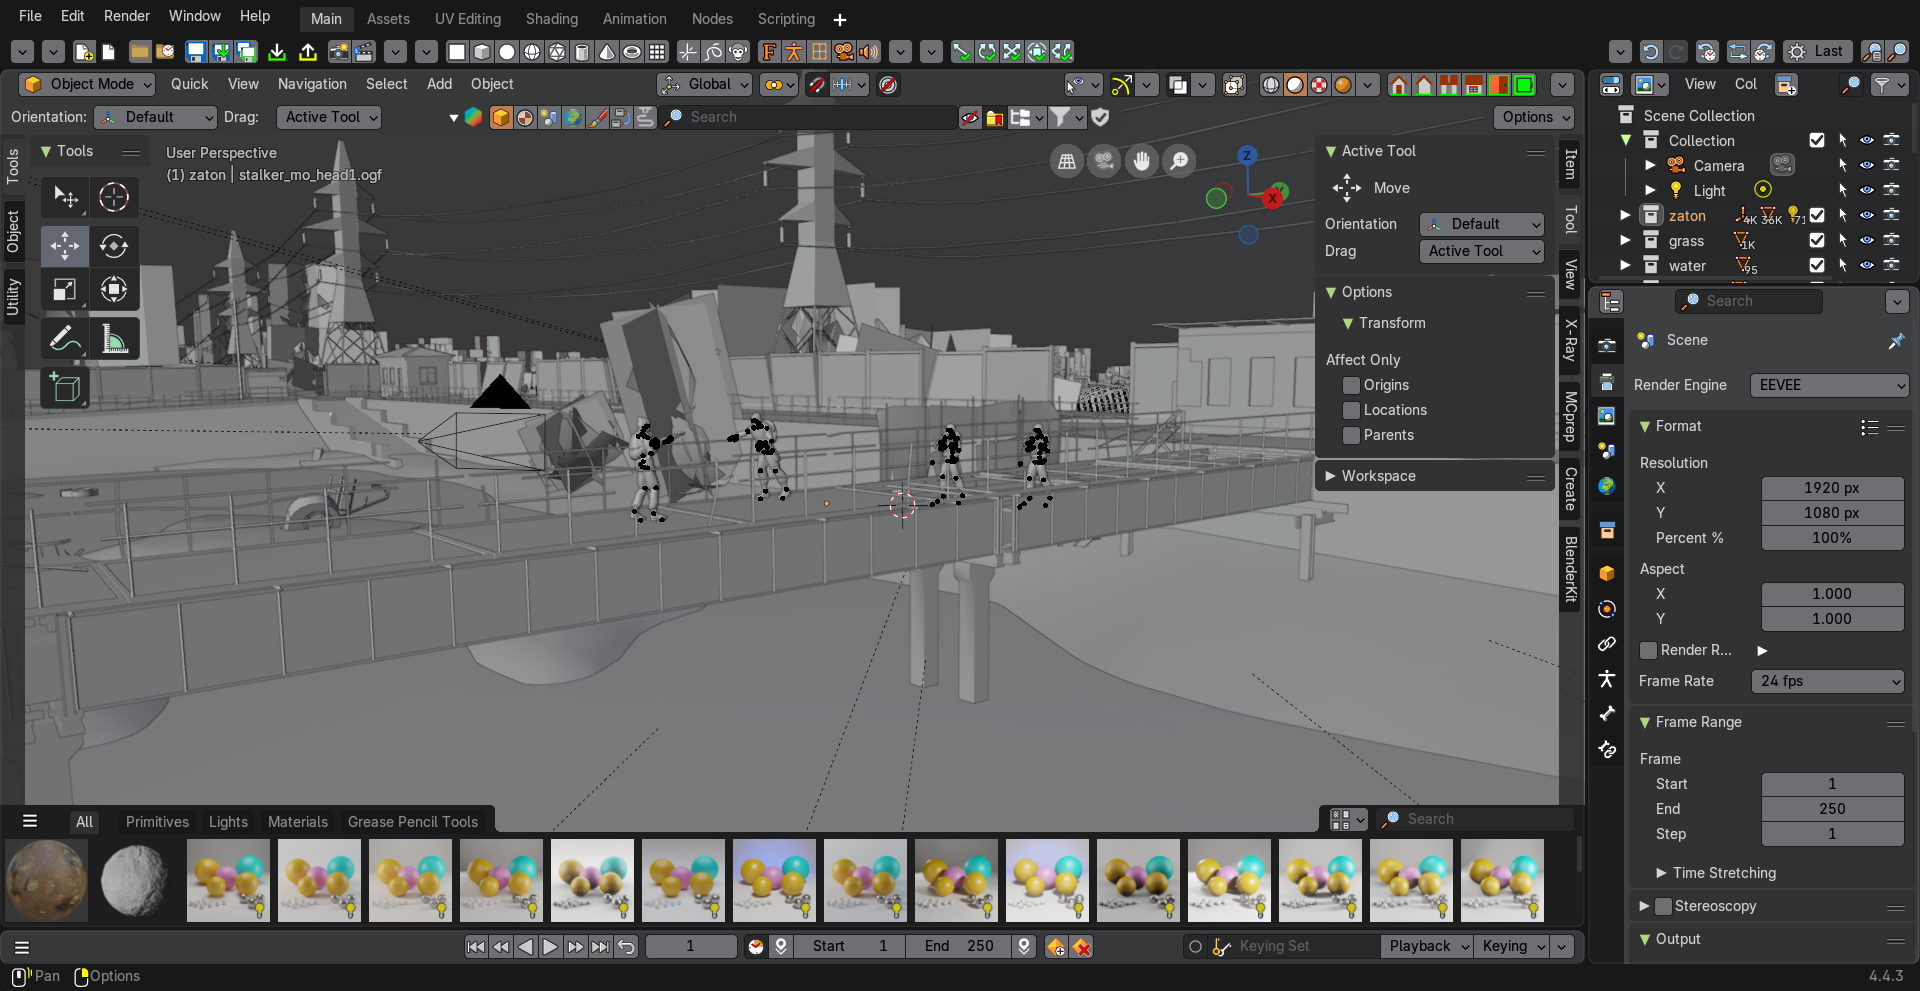Select the Transform tool in left toolbar
Image resolution: width=1920 pixels, height=991 pixels.
pyautogui.click(x=114, y=290)
